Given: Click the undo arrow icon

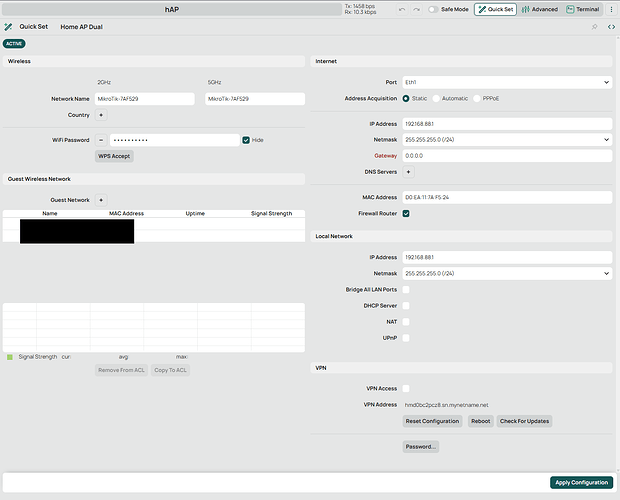Looking at the screenshot, I should pyautogui.click(x=402, y=9).
